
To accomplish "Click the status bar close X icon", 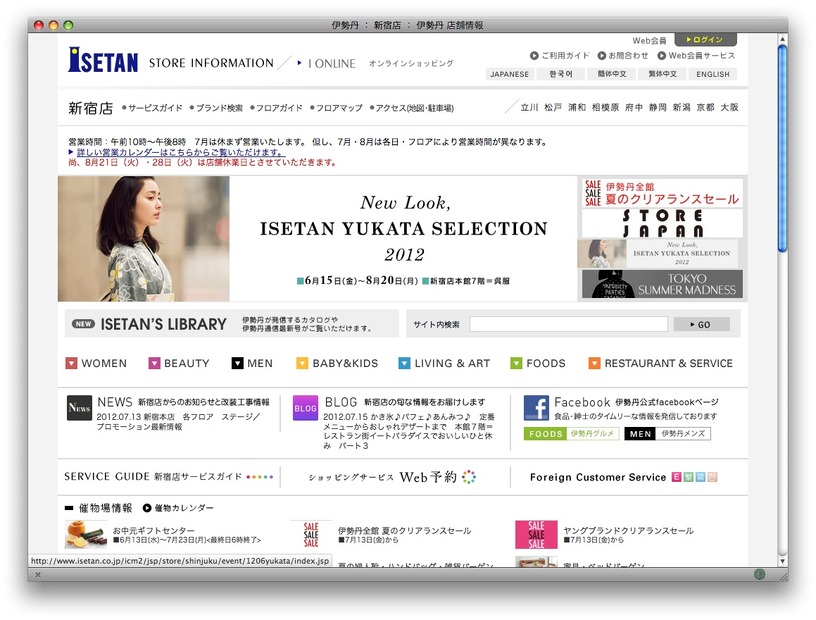I will (37, 575).
